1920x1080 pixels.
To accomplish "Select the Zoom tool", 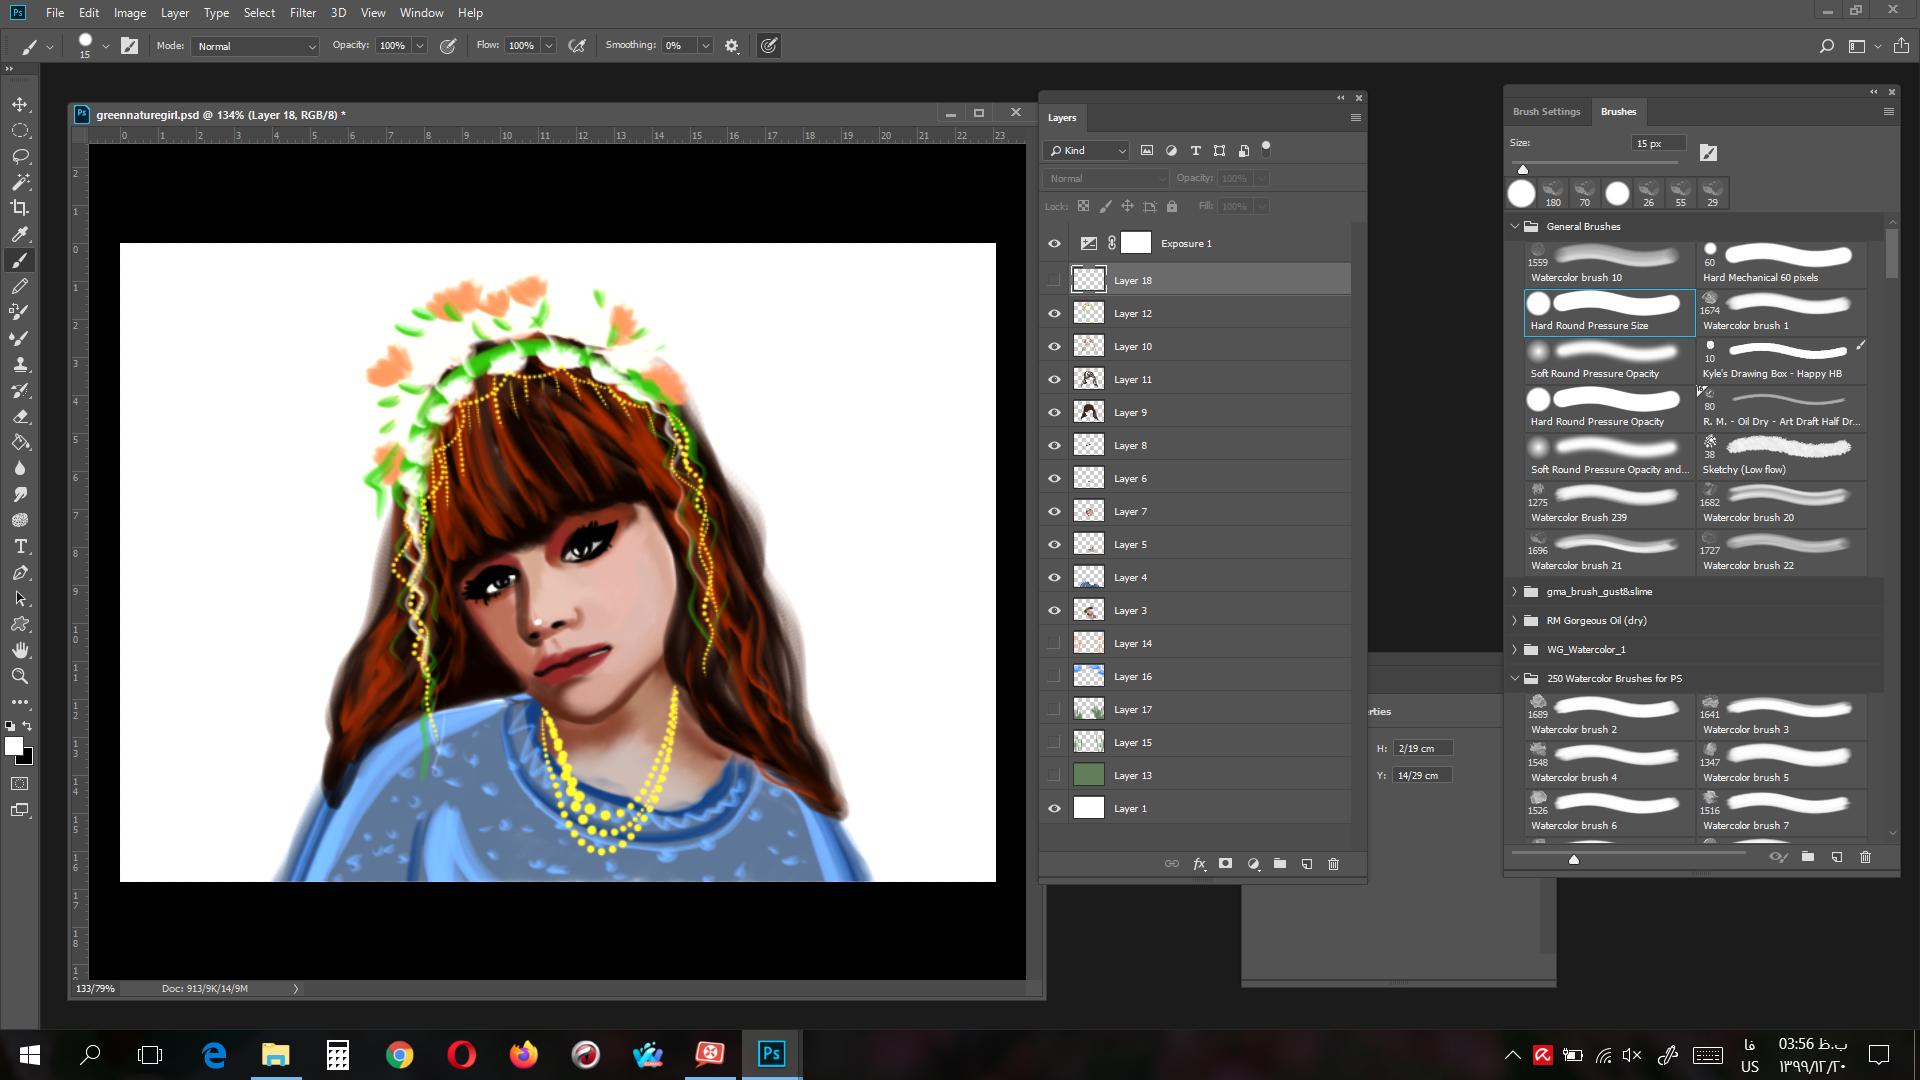I will [20, 676].
